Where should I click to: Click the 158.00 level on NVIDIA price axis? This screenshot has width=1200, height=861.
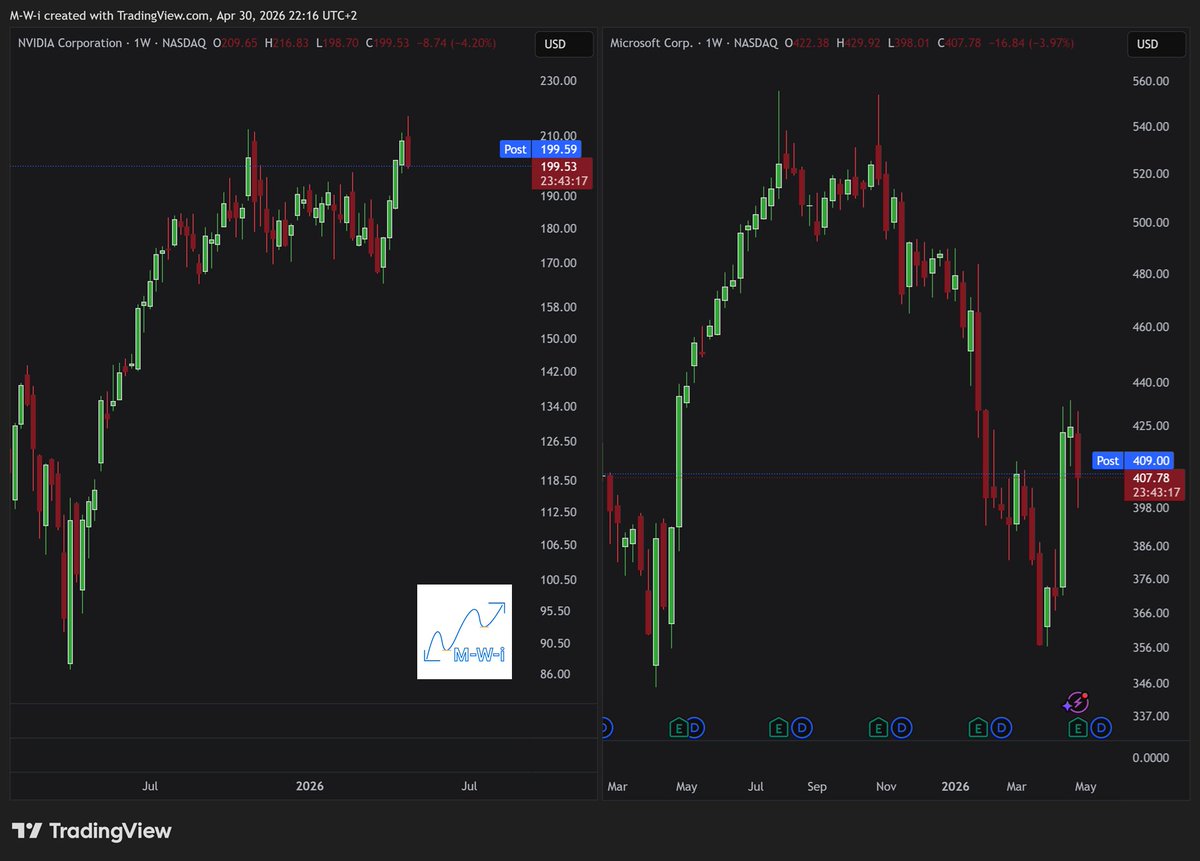tap(559, 307)
